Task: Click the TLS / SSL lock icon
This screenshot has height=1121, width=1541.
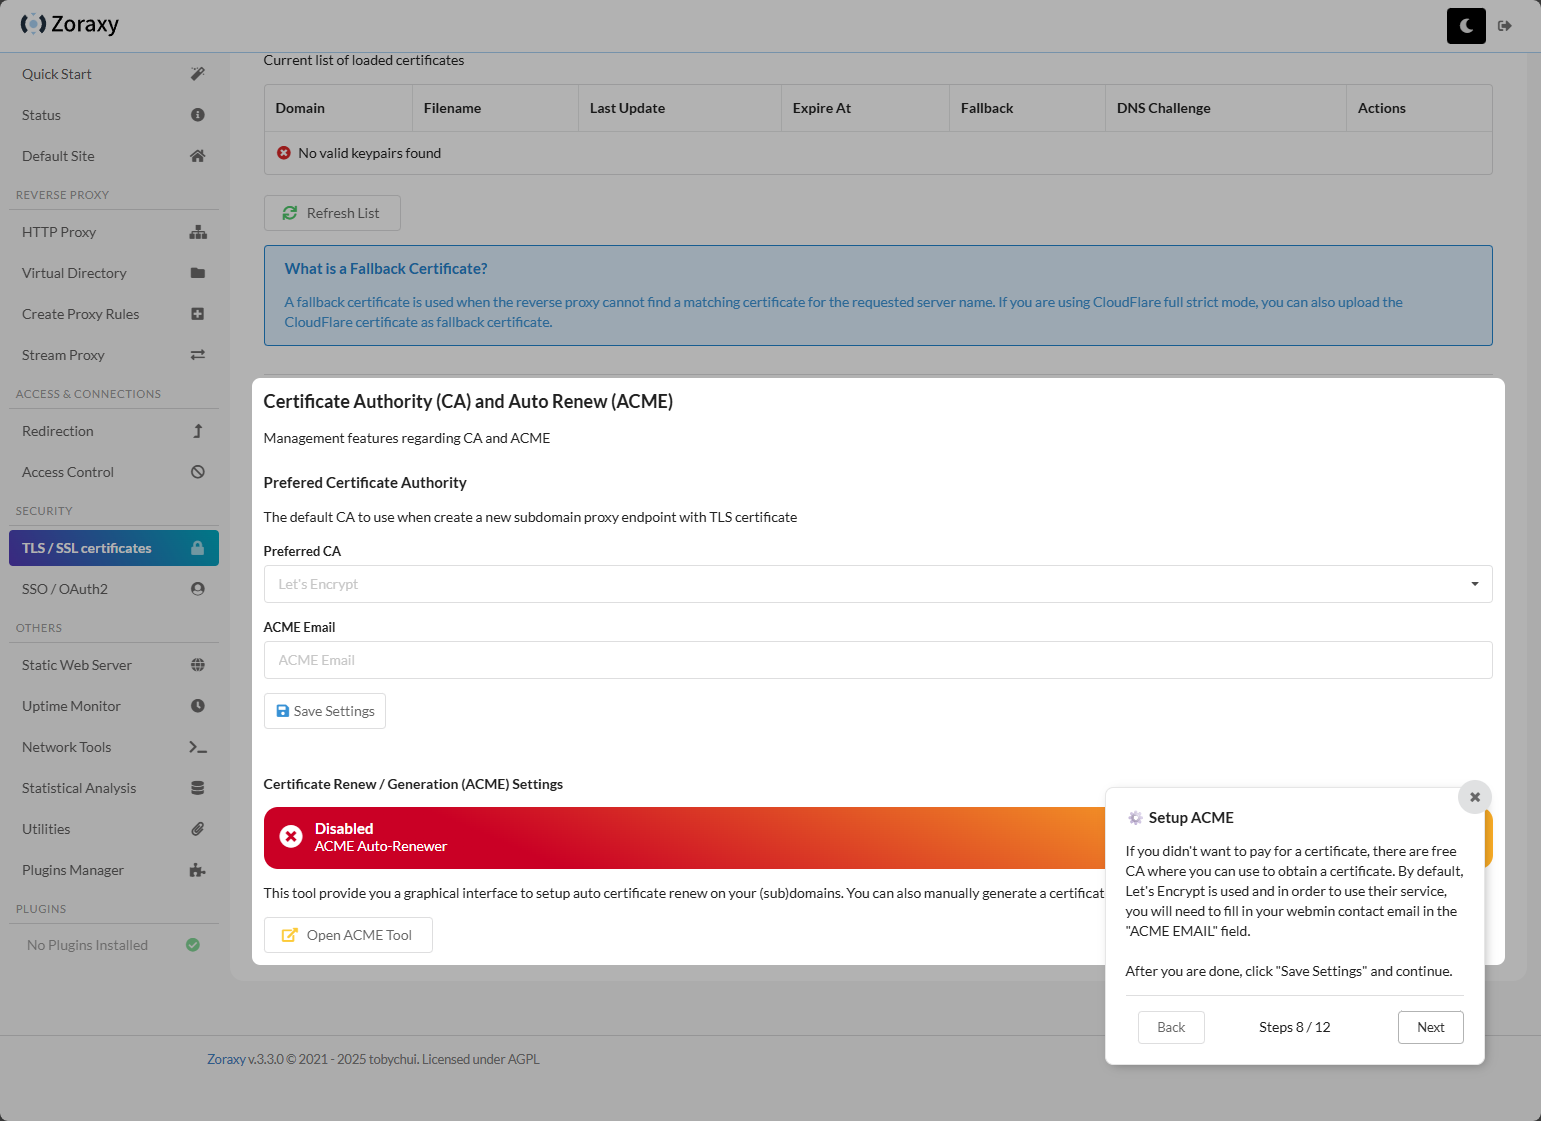Action: 198,548
